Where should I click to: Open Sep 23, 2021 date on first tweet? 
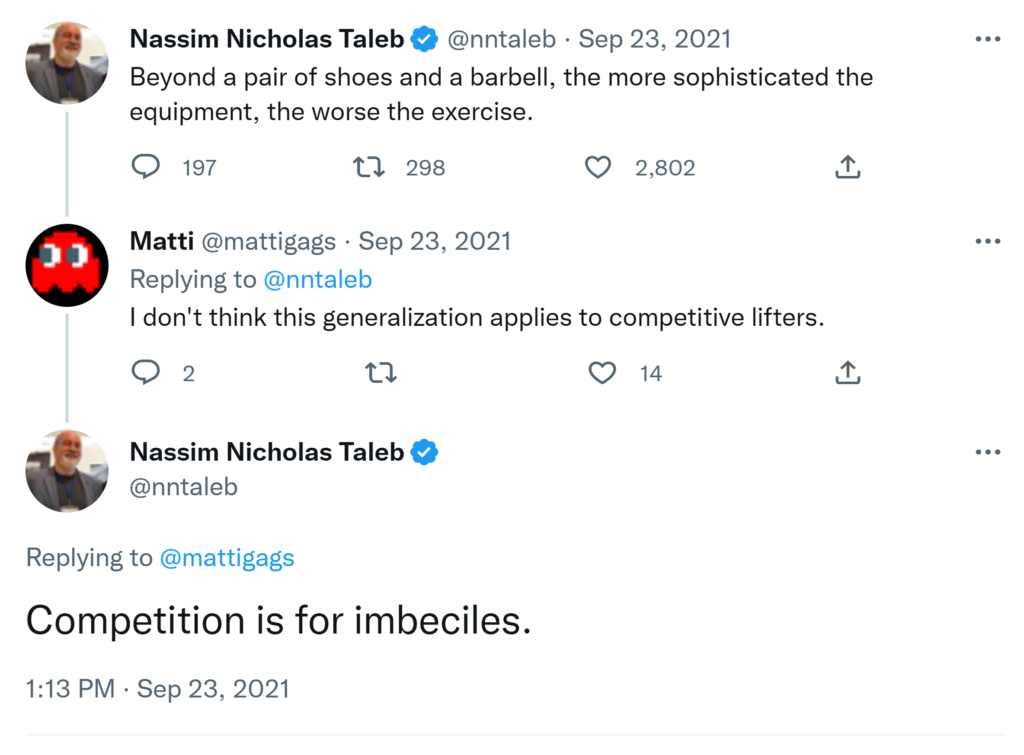coord(654,39)
